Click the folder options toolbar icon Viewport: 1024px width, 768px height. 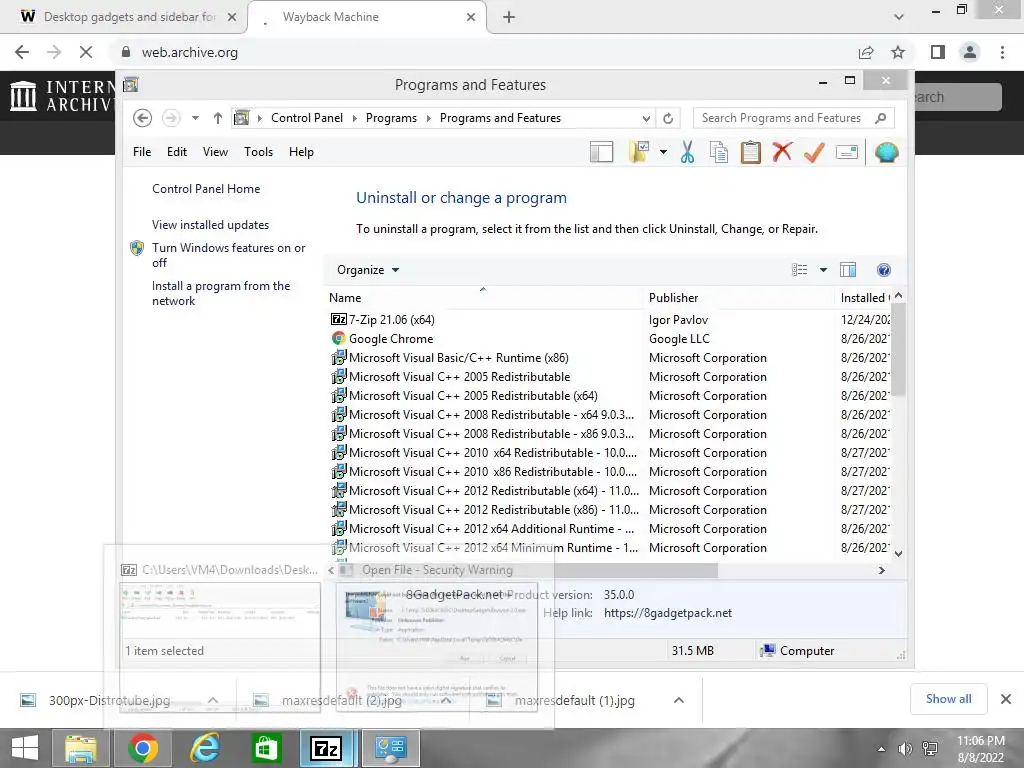coord(639,152)
